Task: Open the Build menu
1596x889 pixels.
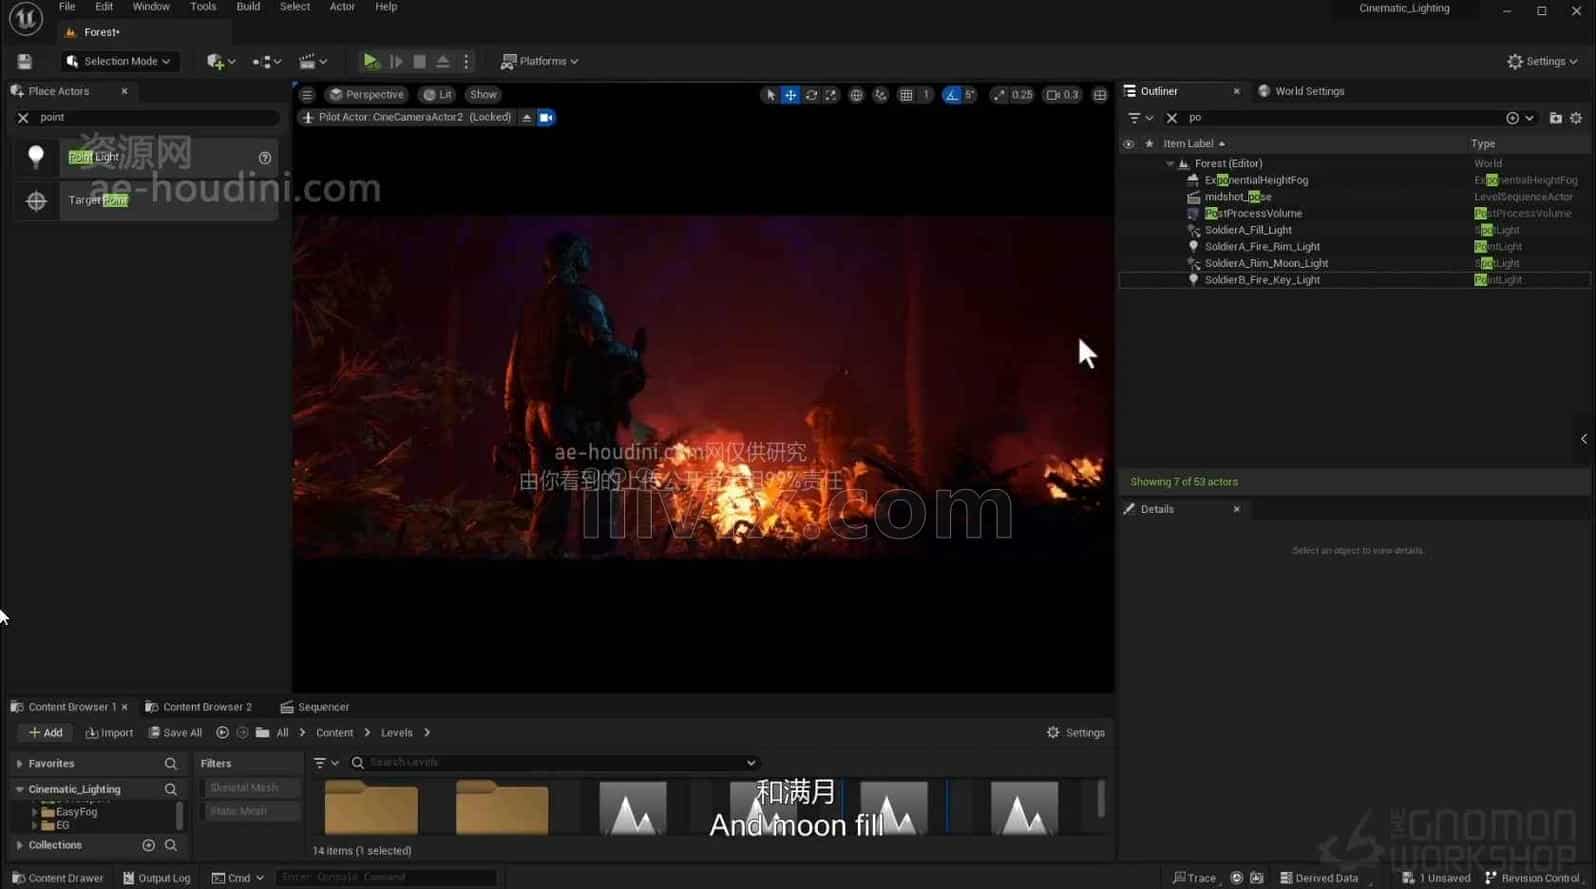Action: pos(248,7)
